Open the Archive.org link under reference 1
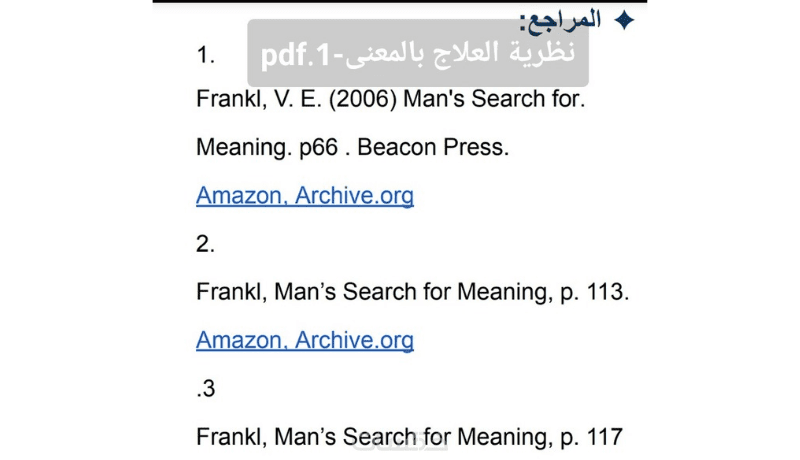800x460 pixels. point(355,195)
